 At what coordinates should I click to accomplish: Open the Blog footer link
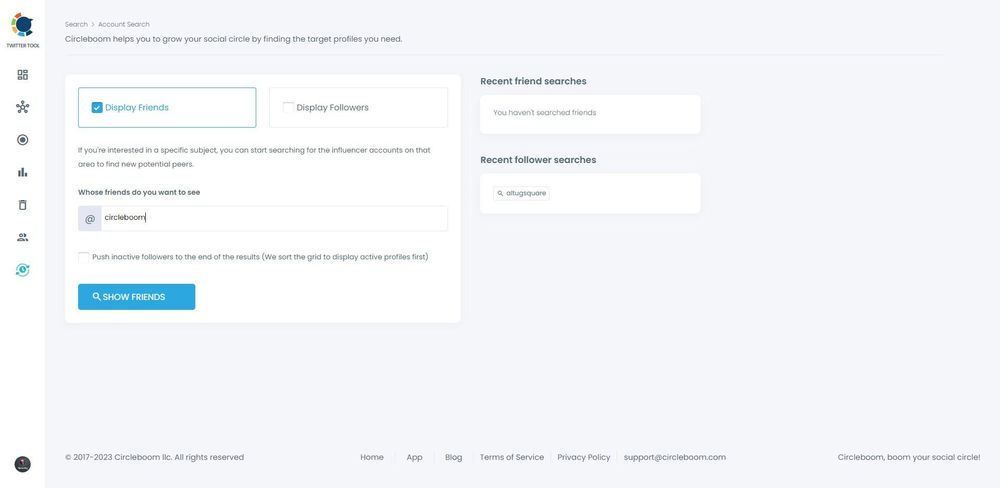[x=453, y=457]
